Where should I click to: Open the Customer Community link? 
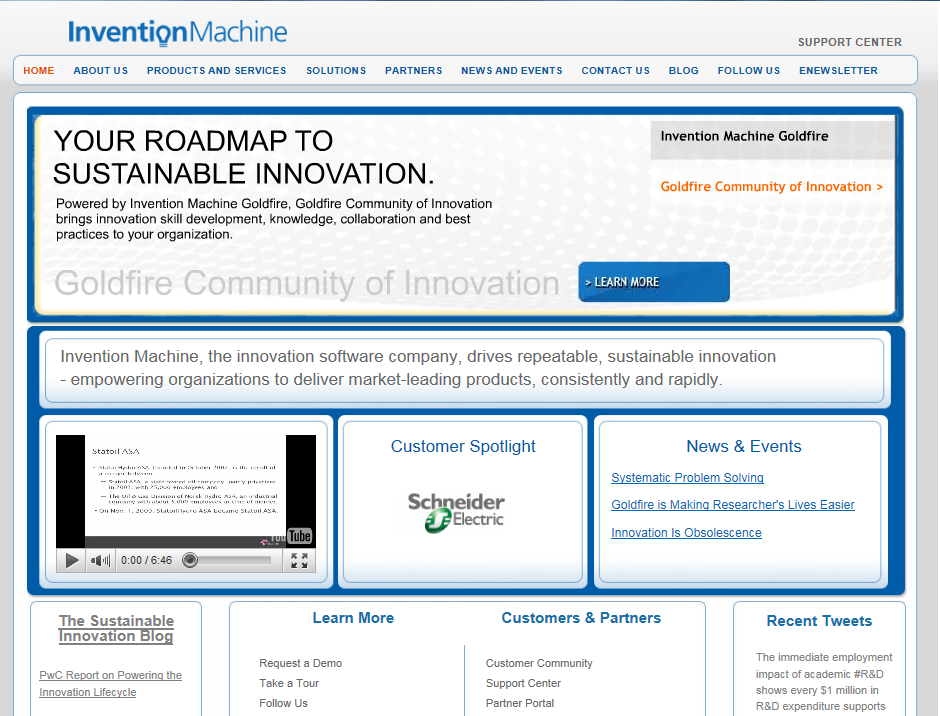[539, 663]
